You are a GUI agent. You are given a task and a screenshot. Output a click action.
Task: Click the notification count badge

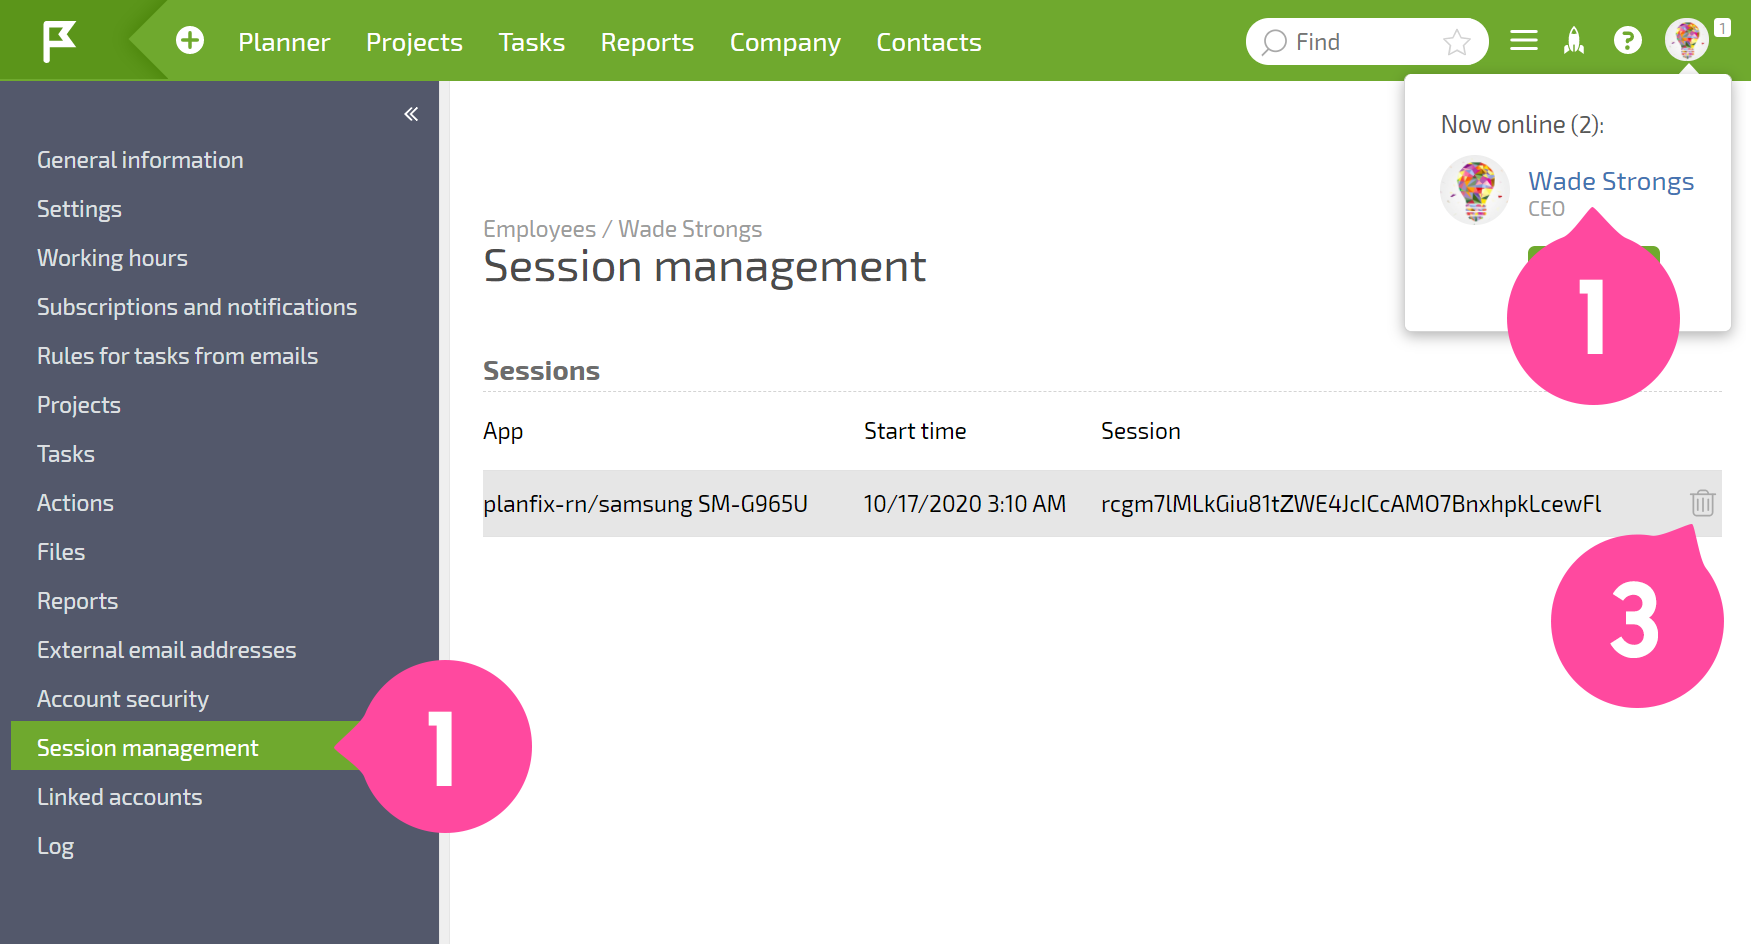click(1722, 28)
